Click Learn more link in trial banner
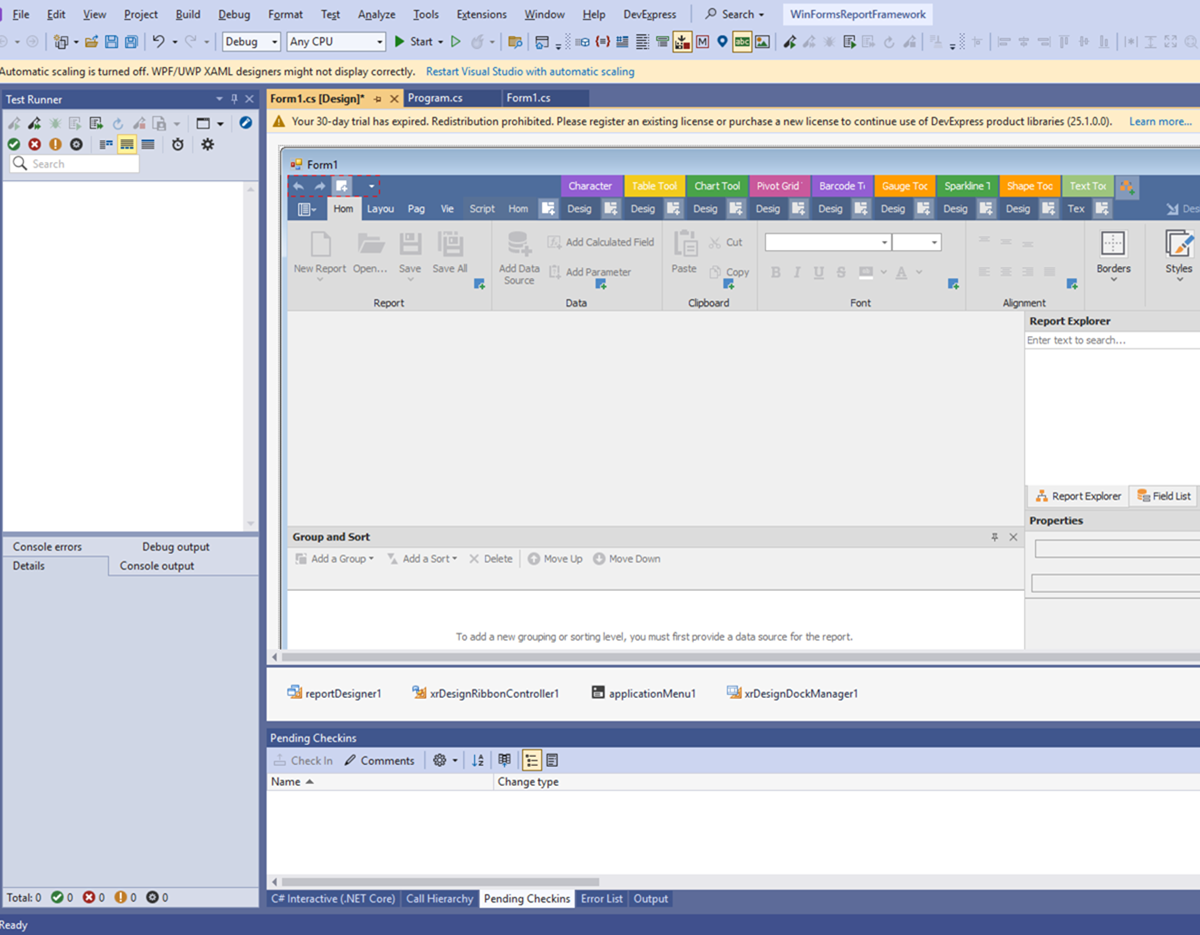 click(x=1160, y=121)
